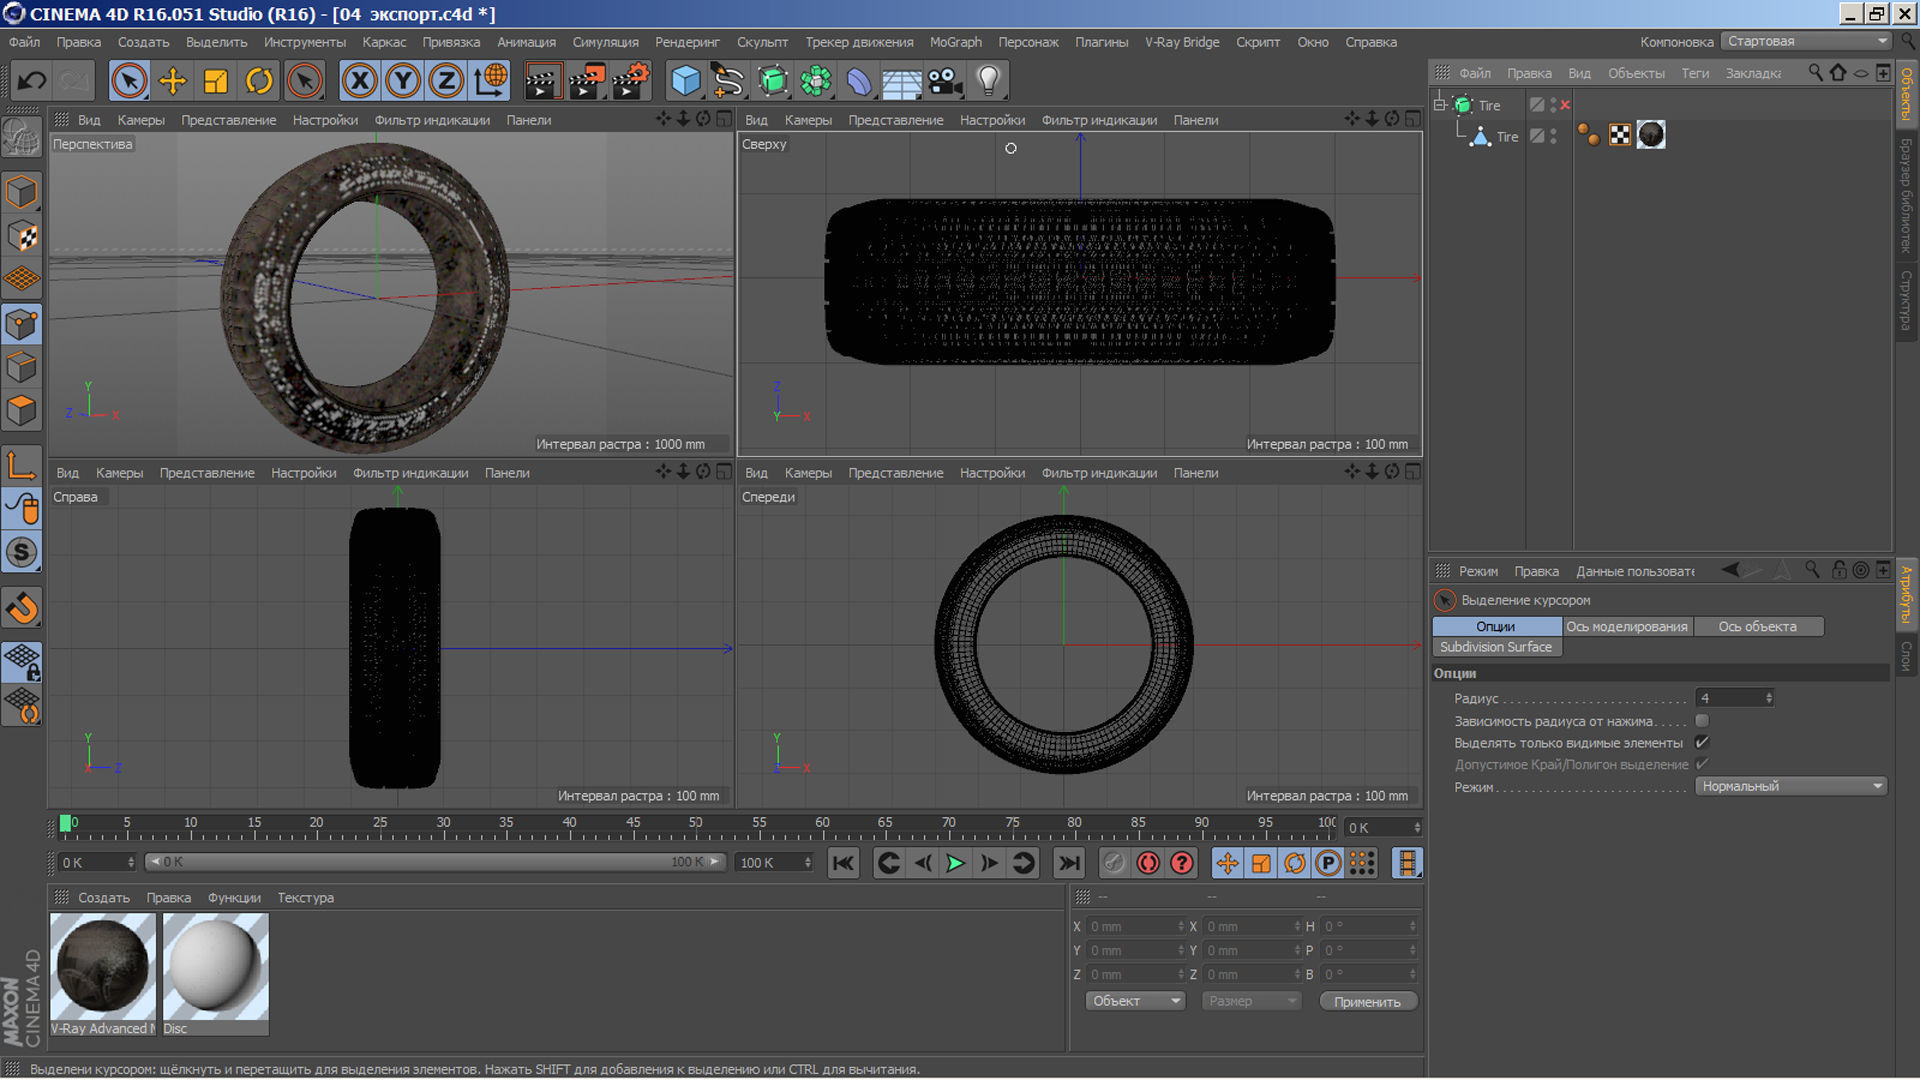
Task: Switch to Опции tab
Action: (x=1496, y=626)
